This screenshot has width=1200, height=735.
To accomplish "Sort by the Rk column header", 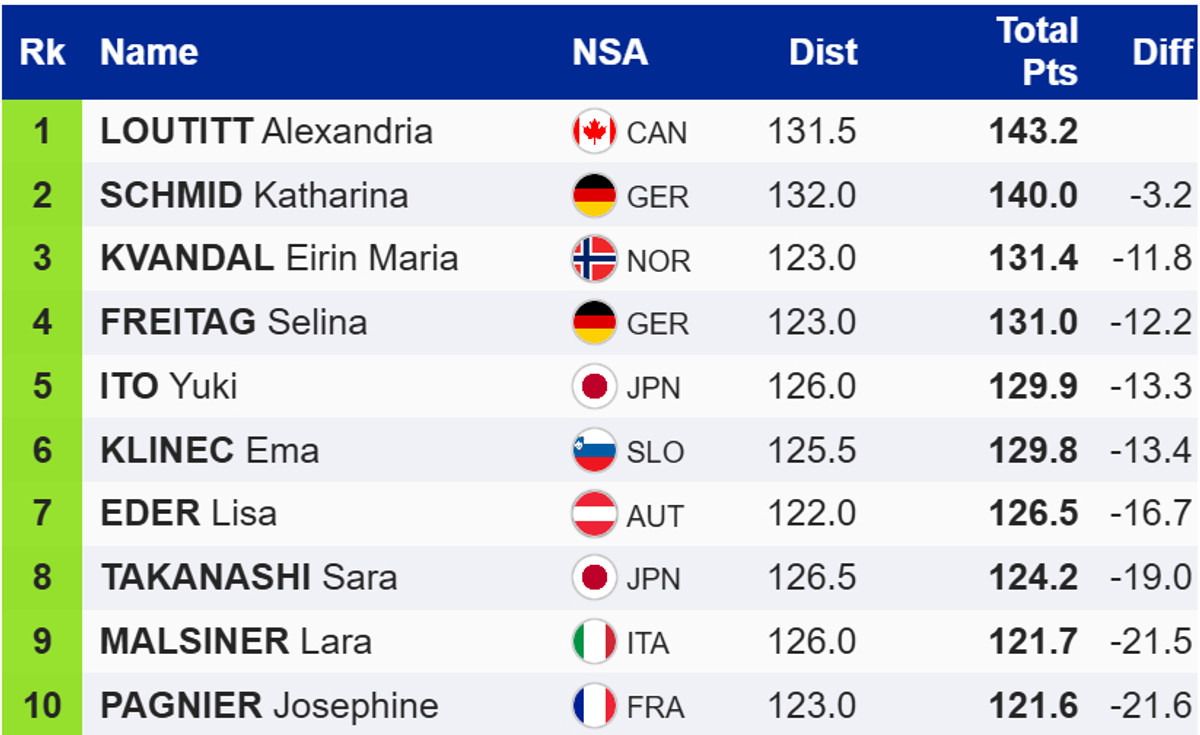I will (x=42, y=52).
